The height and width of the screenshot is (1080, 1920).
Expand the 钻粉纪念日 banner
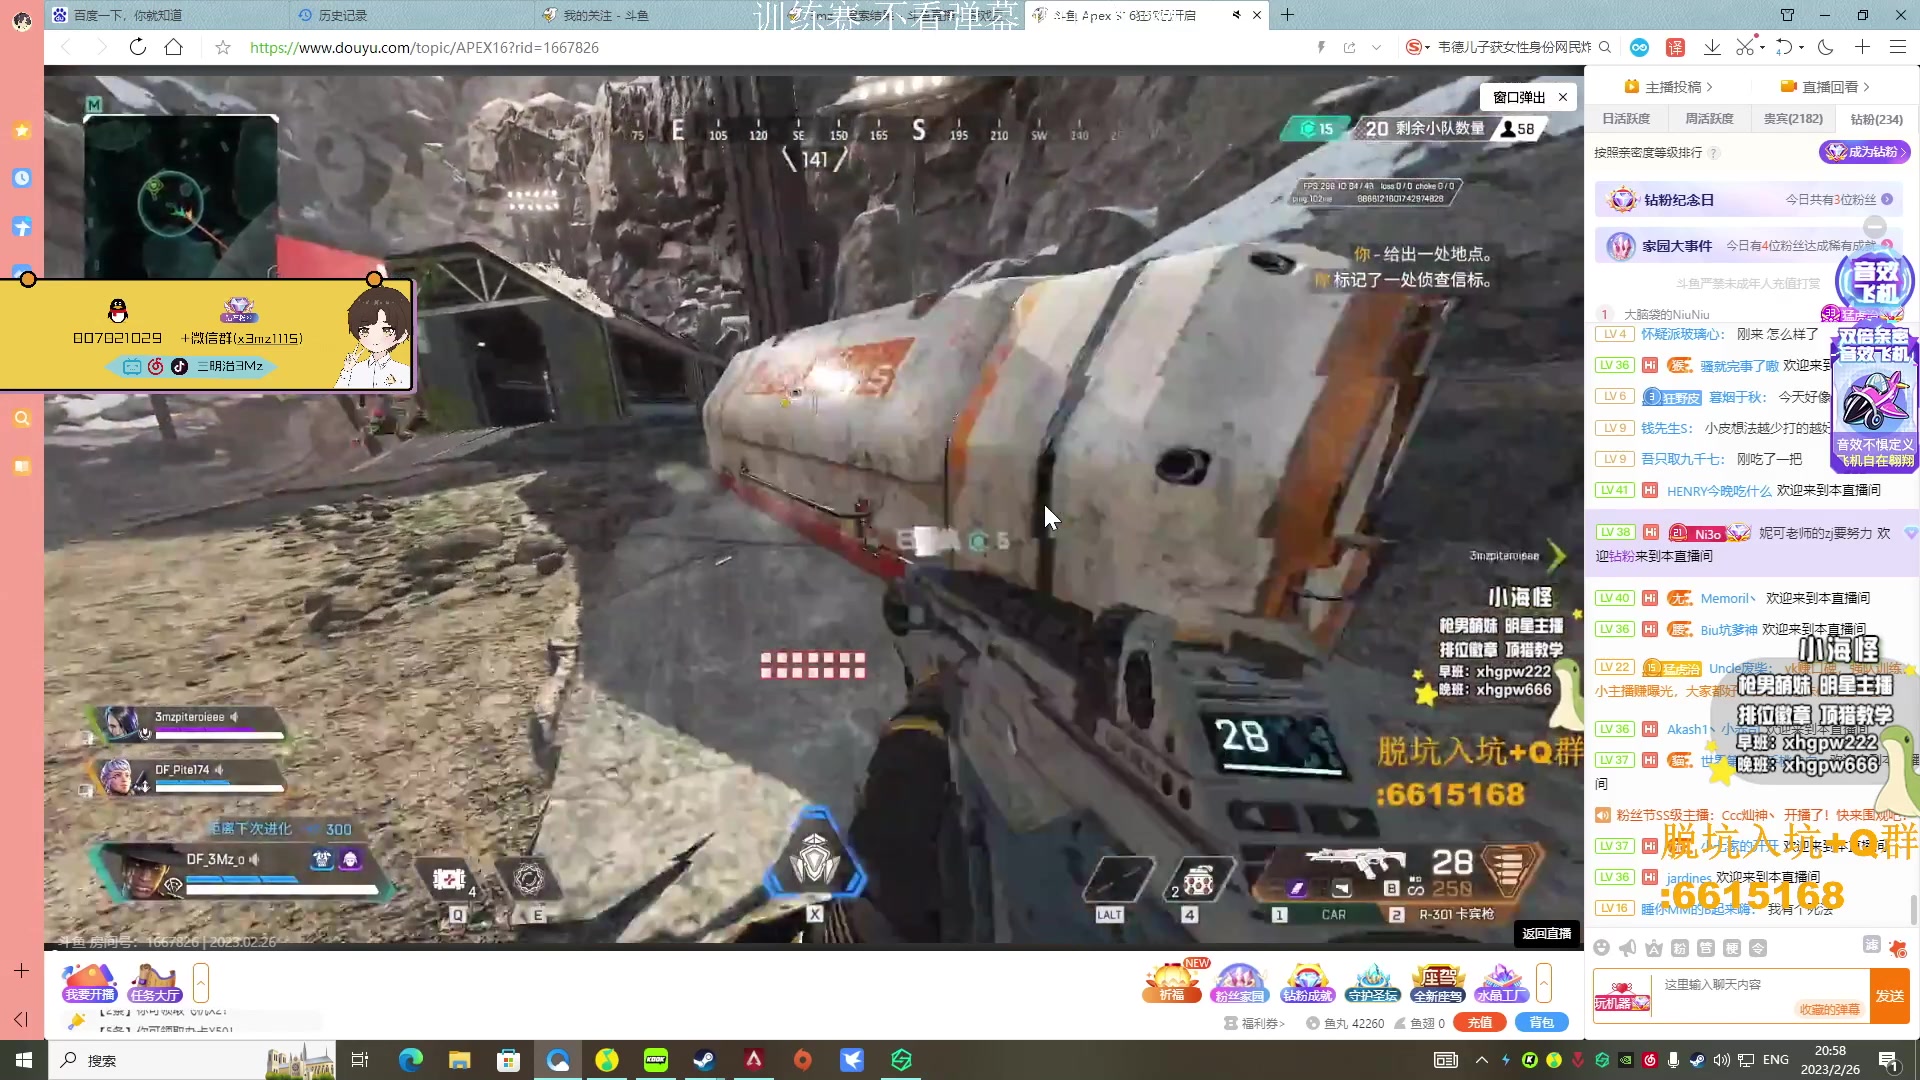coord(1886,200)
